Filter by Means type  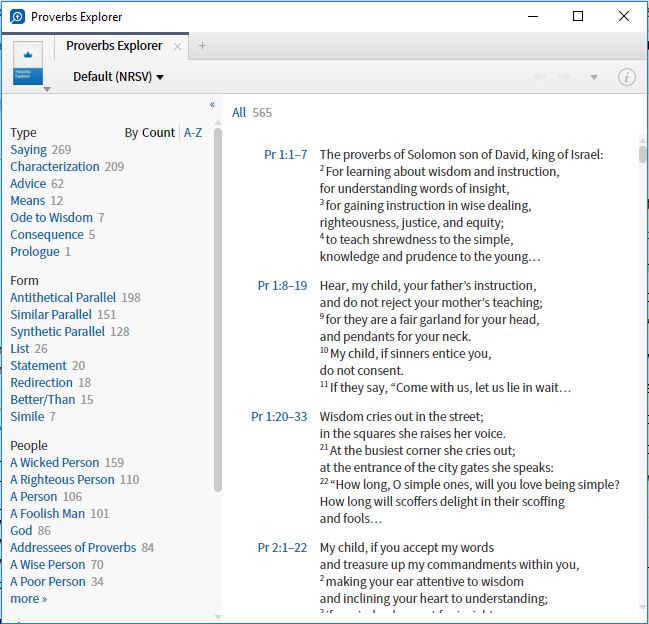(x=28, y=201)
